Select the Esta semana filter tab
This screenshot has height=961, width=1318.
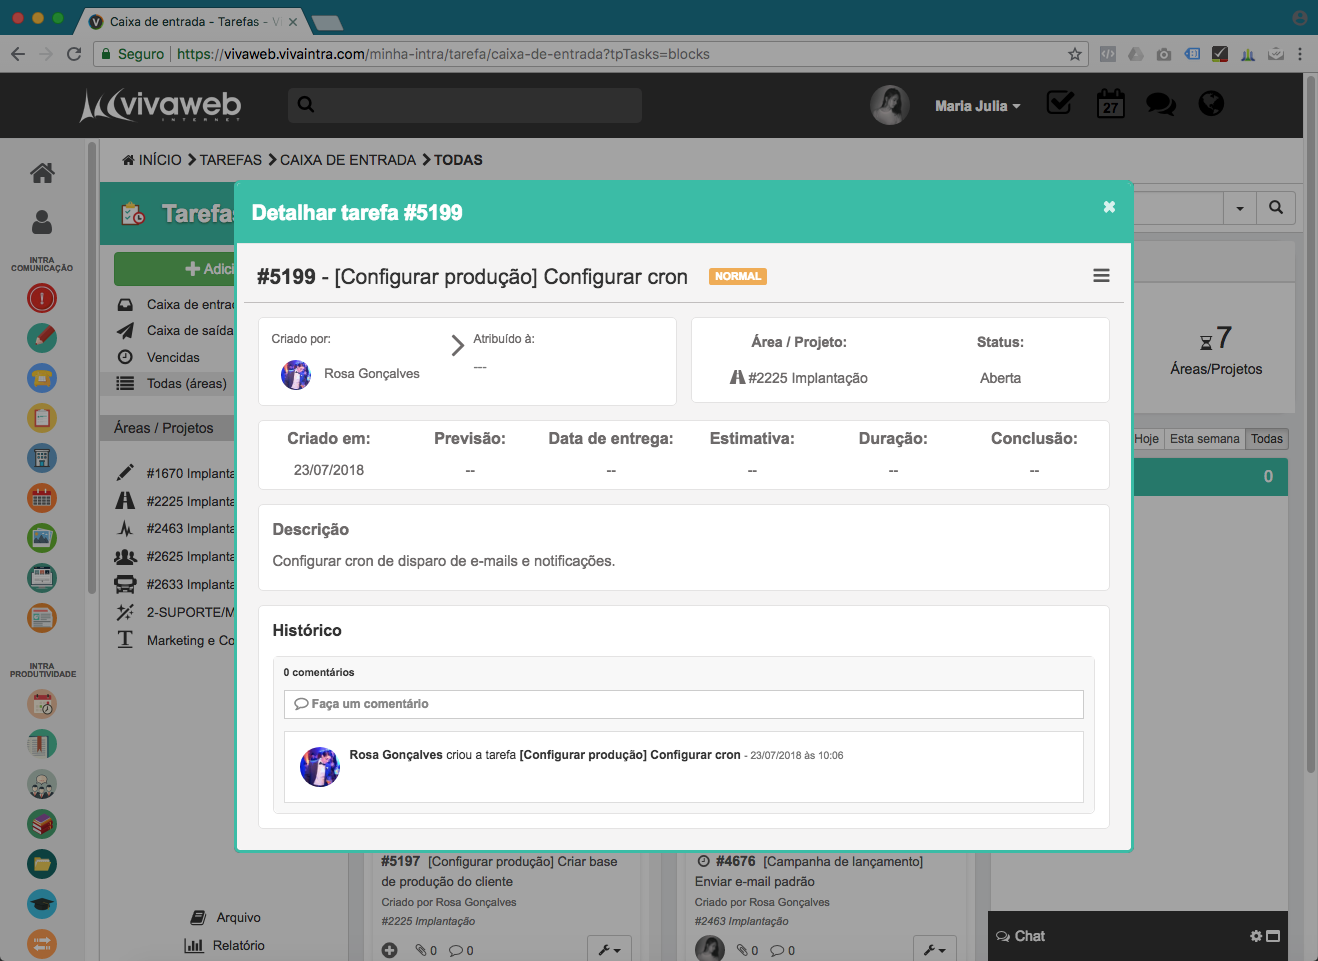[1204, 439]
